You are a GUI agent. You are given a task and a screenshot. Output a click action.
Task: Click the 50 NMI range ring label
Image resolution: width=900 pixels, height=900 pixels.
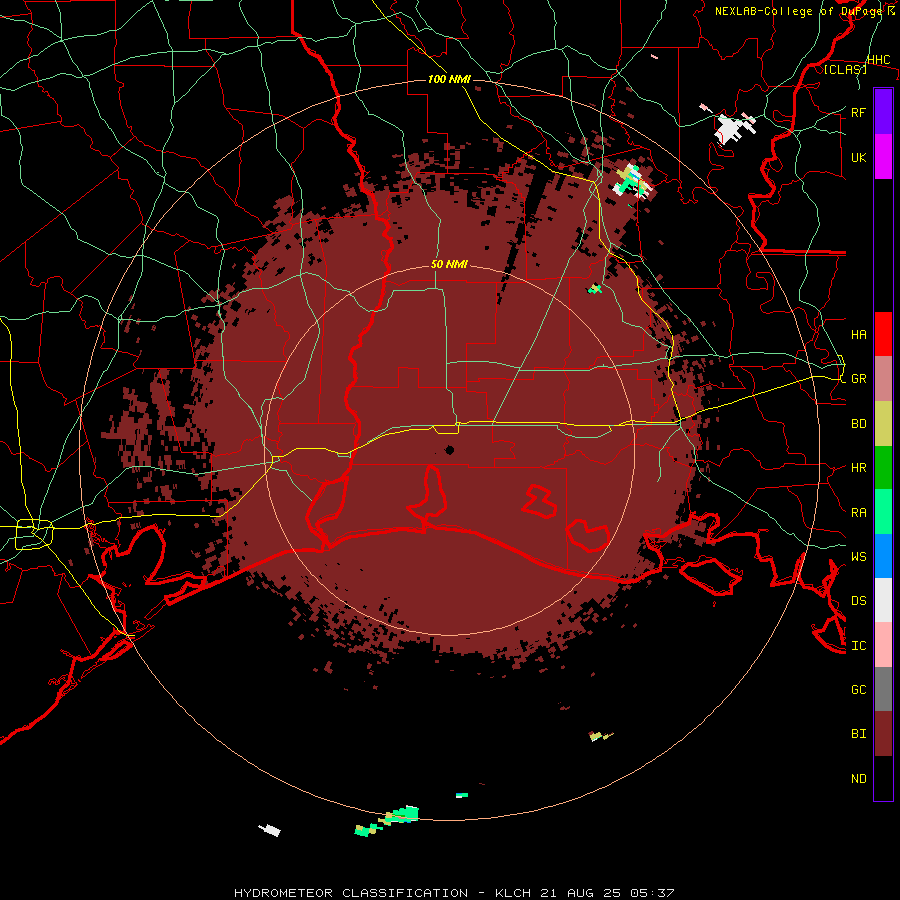coord(449,264)
